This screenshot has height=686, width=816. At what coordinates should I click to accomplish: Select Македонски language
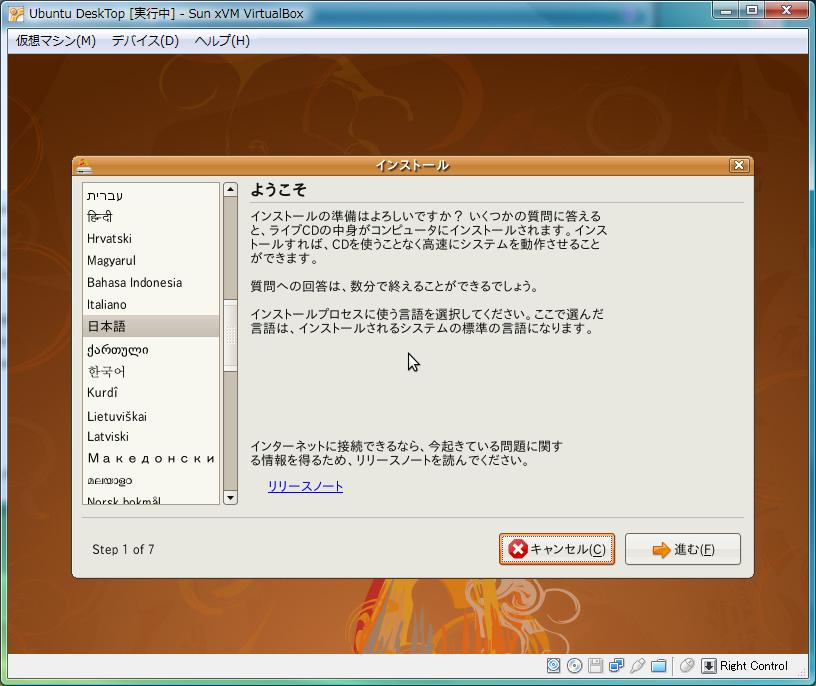click(150, 459)
